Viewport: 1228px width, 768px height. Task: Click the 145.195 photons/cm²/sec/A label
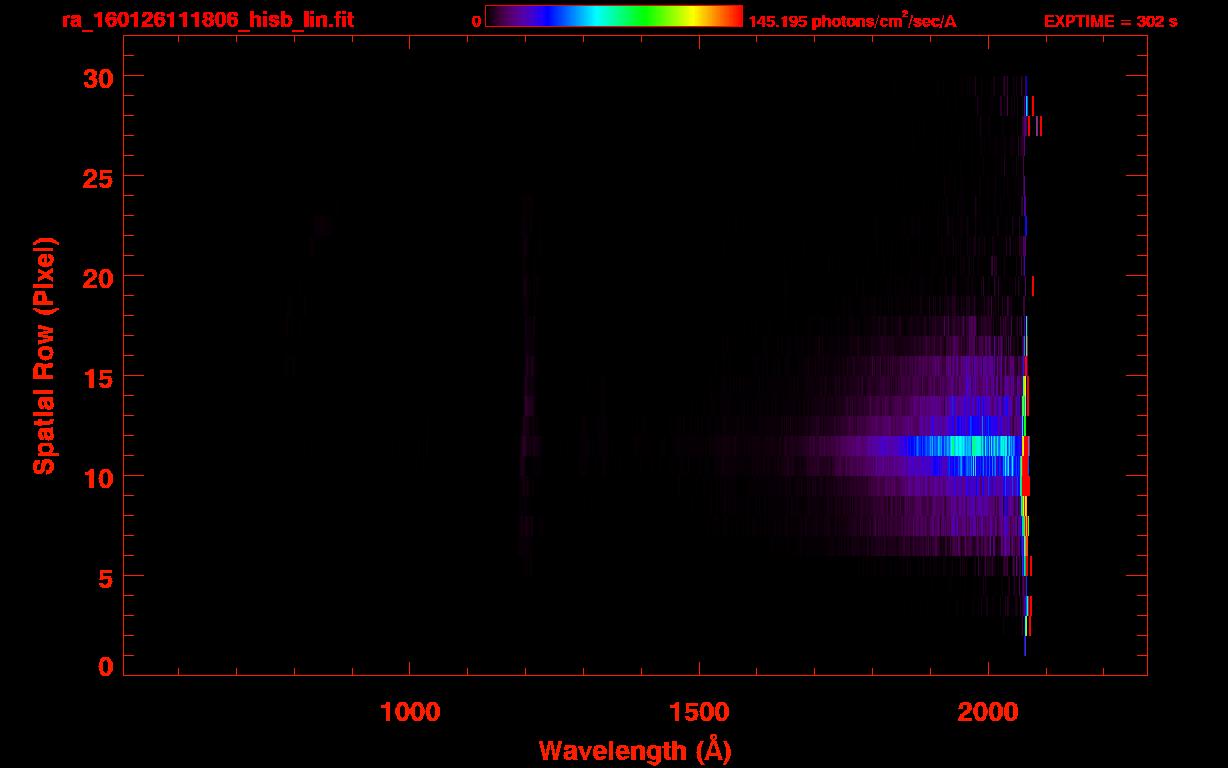pos(852,22)
